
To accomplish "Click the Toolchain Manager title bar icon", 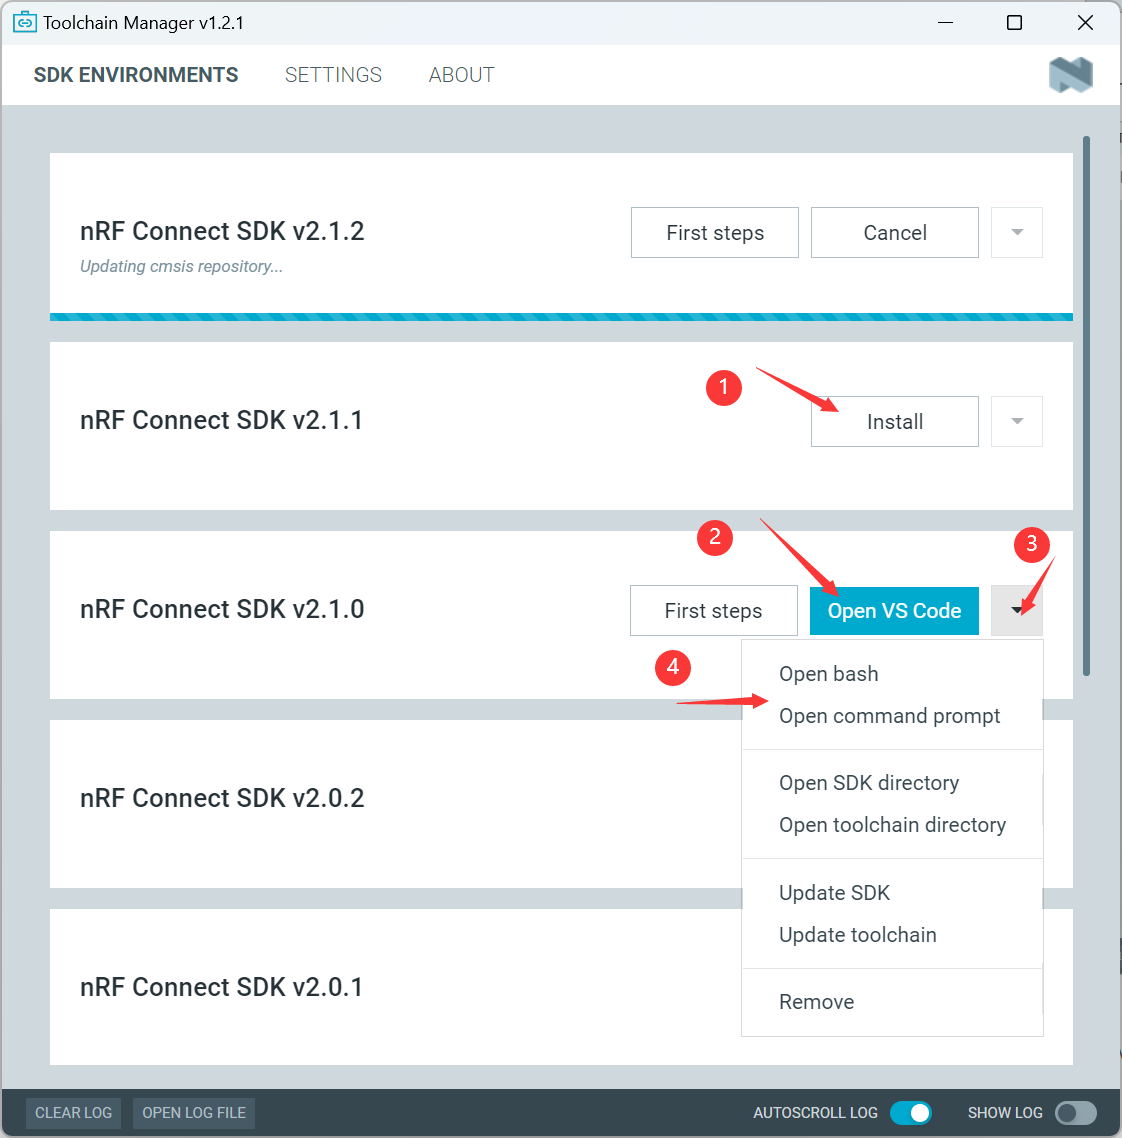I will pos(24,21).
